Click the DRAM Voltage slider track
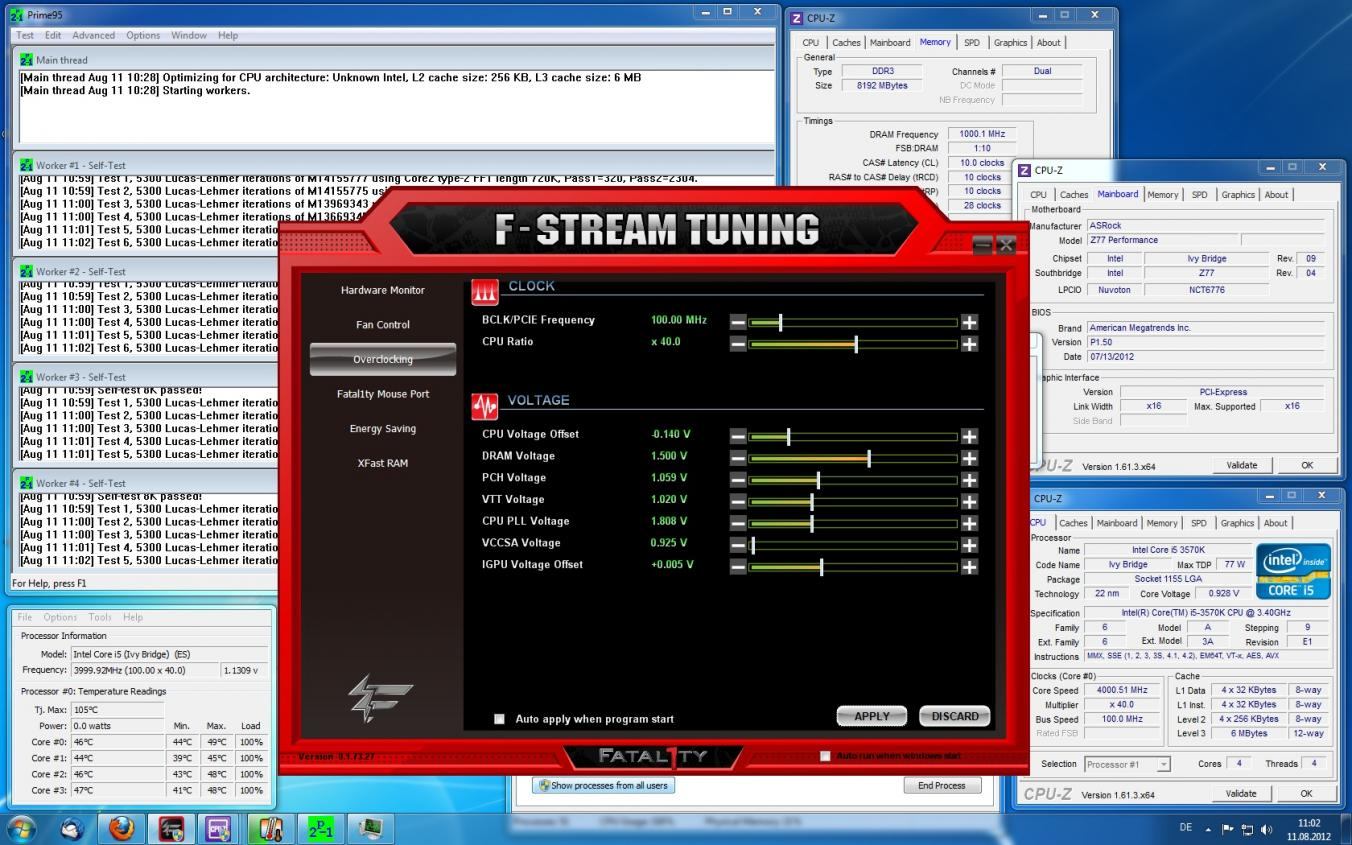The height and width of the screenshot is (845, 1352). pyautogui.click(x=853, y=458)
